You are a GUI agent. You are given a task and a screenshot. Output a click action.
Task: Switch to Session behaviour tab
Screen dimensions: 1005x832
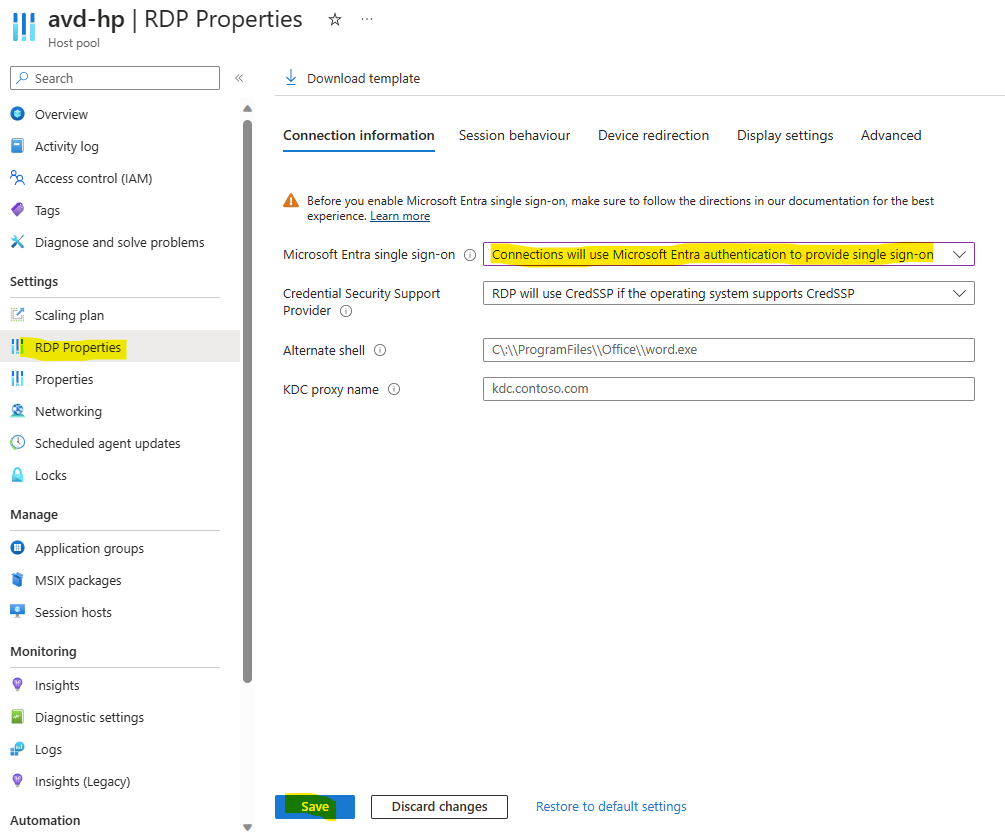tap(514, 135)
